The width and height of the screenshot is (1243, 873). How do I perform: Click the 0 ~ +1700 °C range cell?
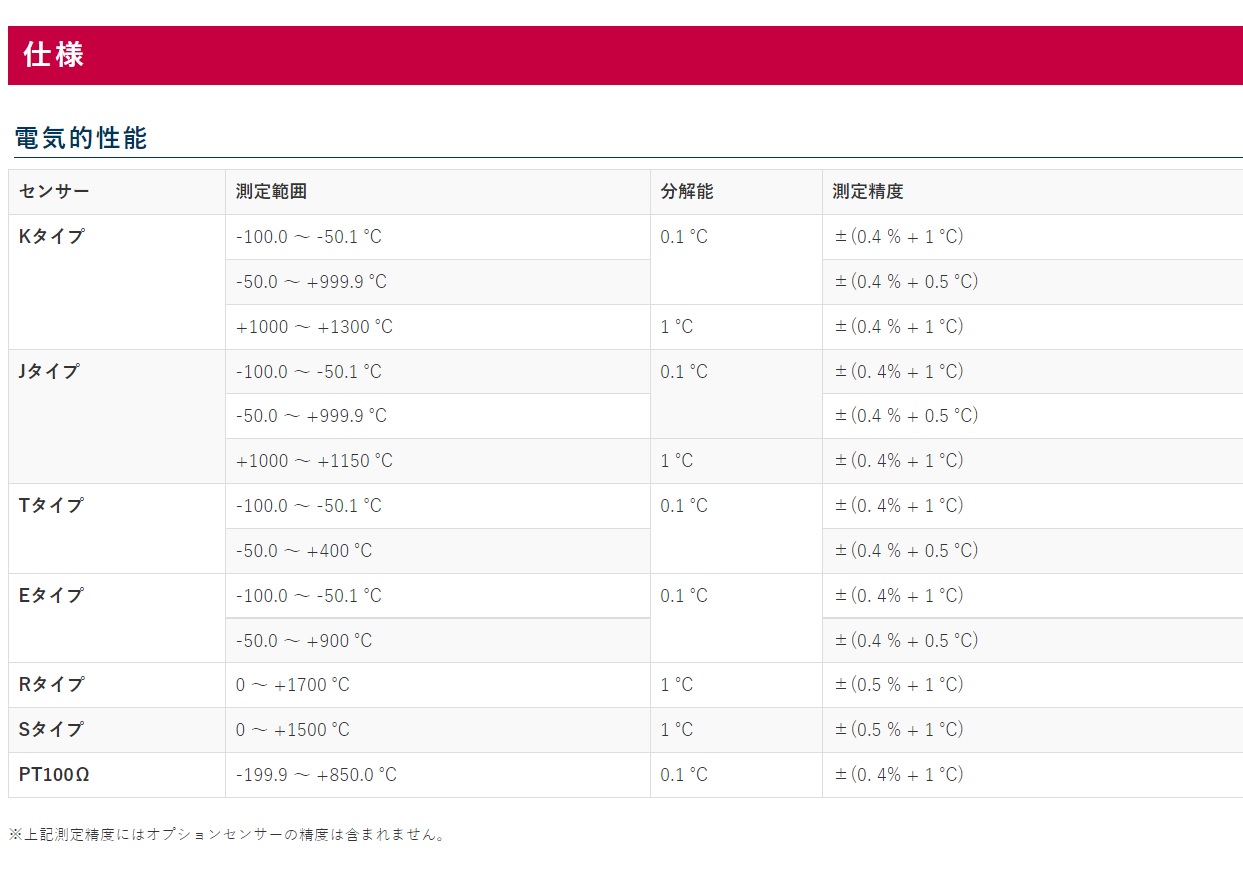coord(293,685)
